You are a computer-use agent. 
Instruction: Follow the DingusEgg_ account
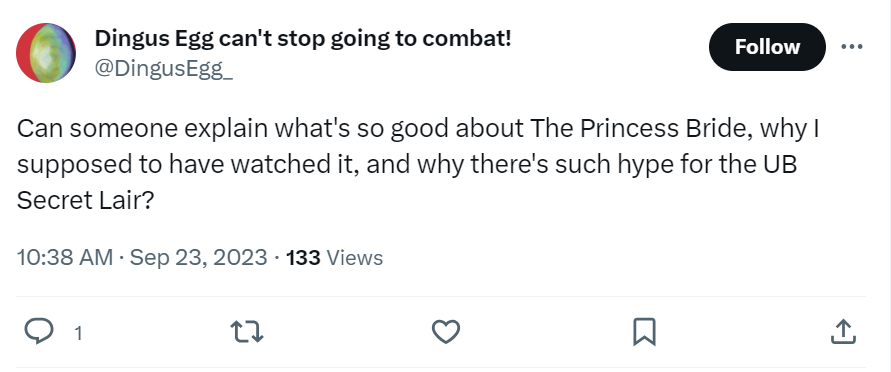coord(767,47)
